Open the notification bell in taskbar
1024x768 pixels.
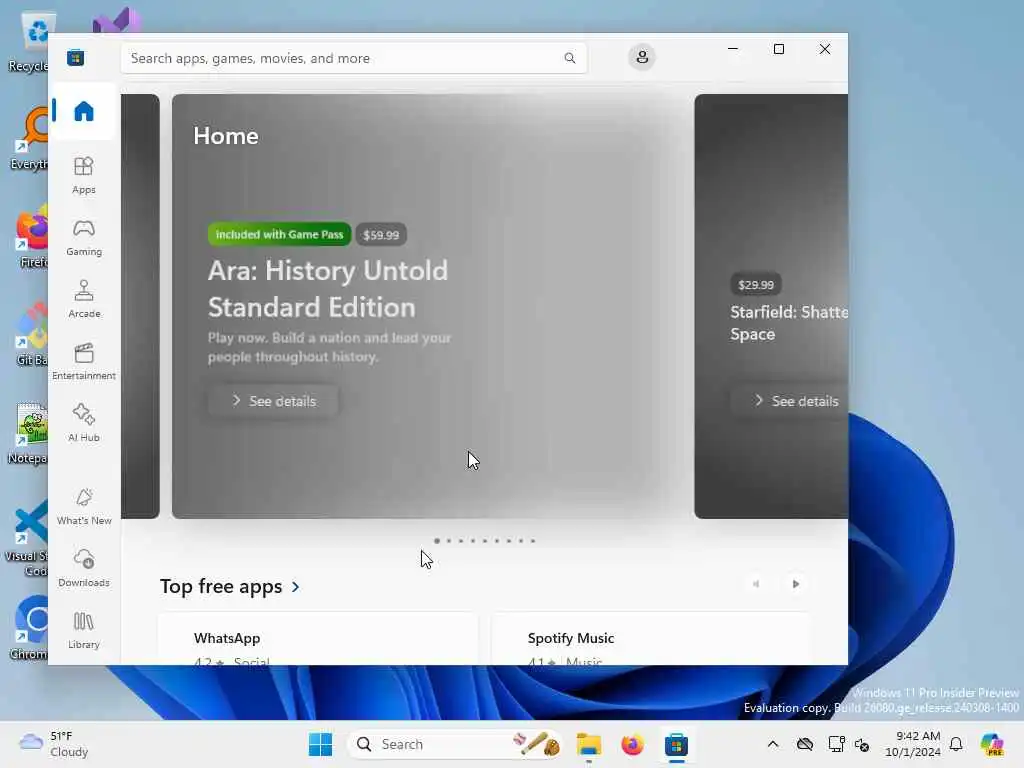956,744
